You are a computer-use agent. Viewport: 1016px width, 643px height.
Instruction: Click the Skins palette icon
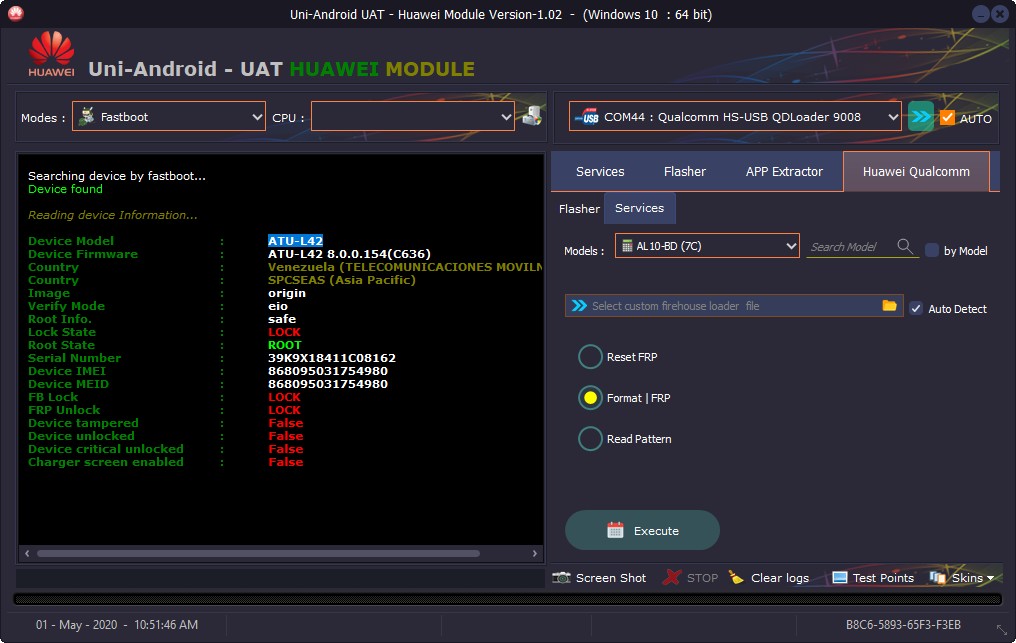tap(938, 577)
